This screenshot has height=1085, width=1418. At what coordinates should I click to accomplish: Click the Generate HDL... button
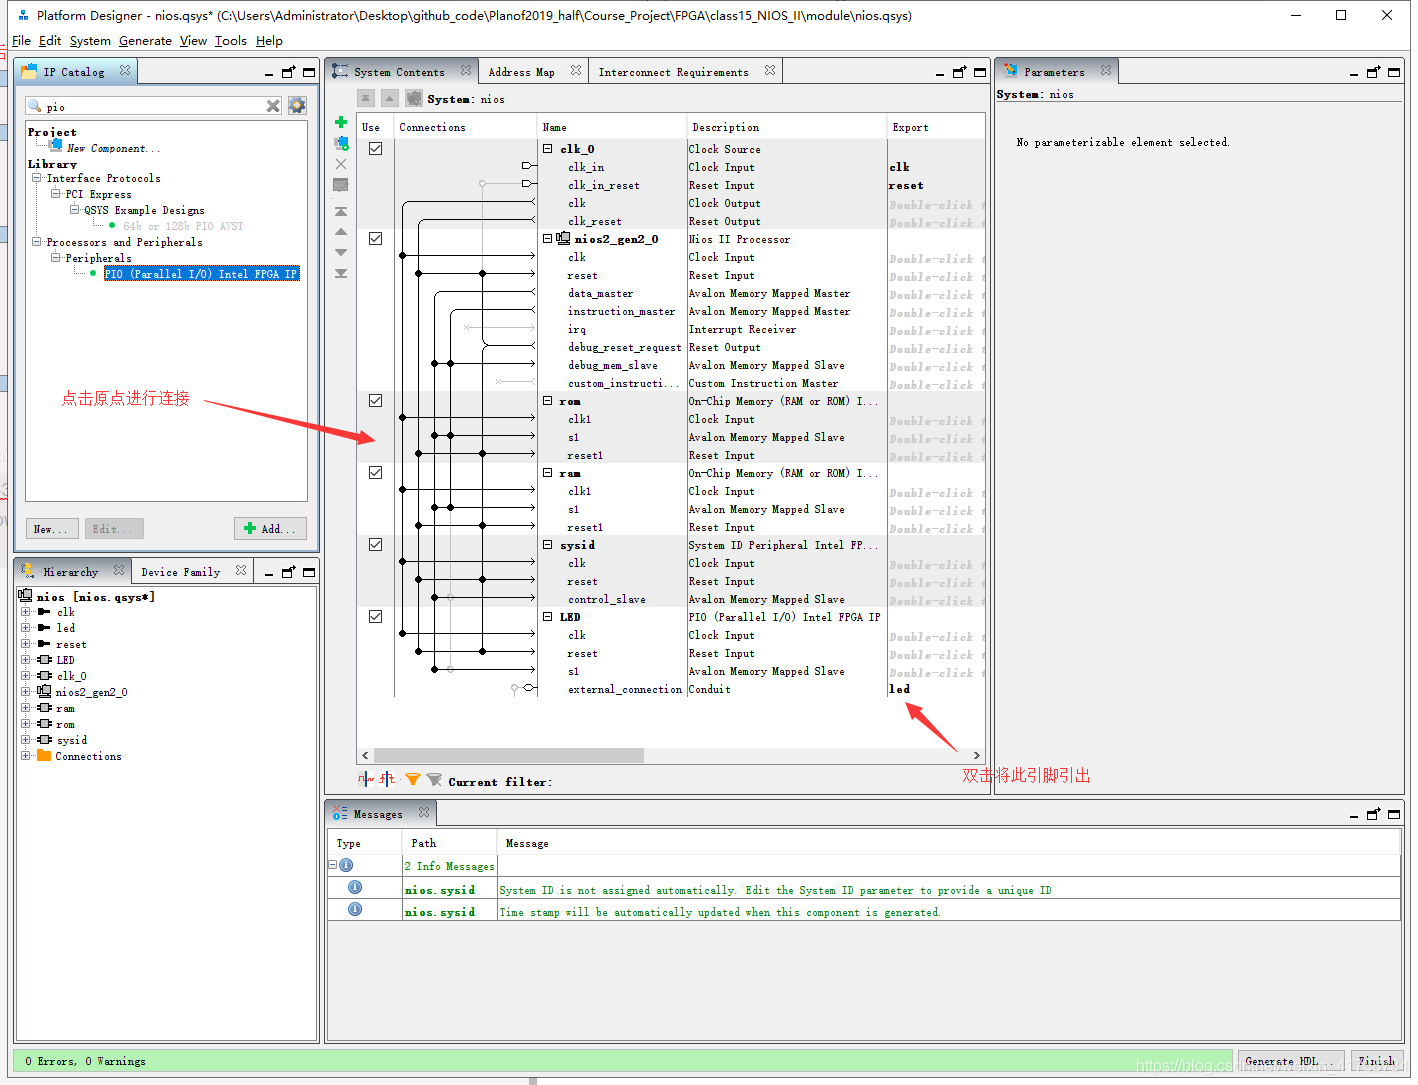[x=1291, y=1061]
